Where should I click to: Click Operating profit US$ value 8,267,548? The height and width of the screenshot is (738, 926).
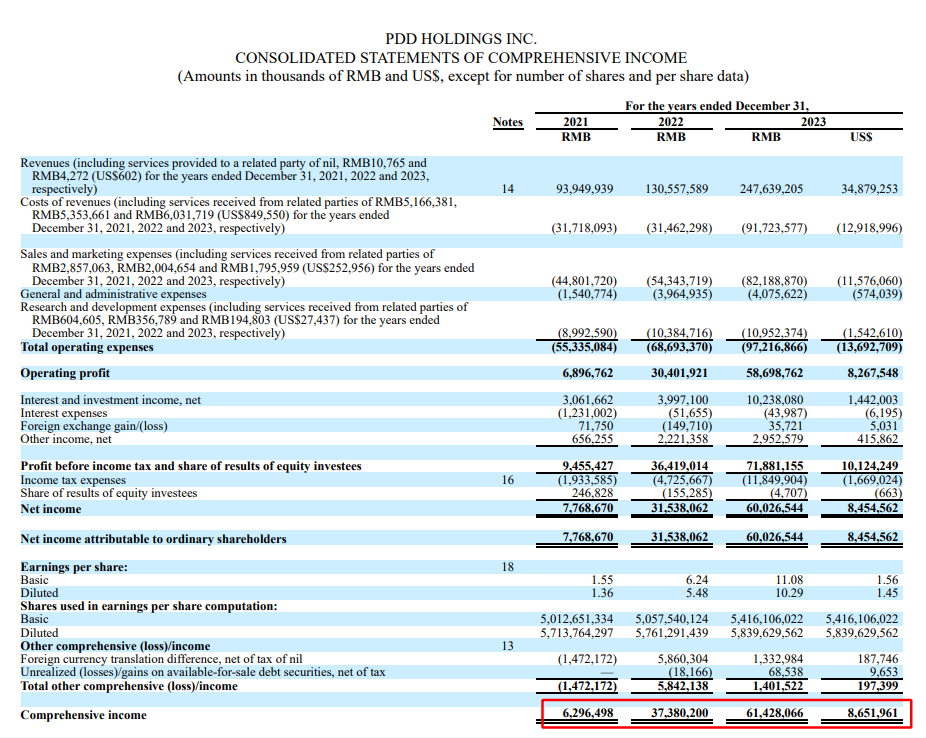click(x=873, y=373)
